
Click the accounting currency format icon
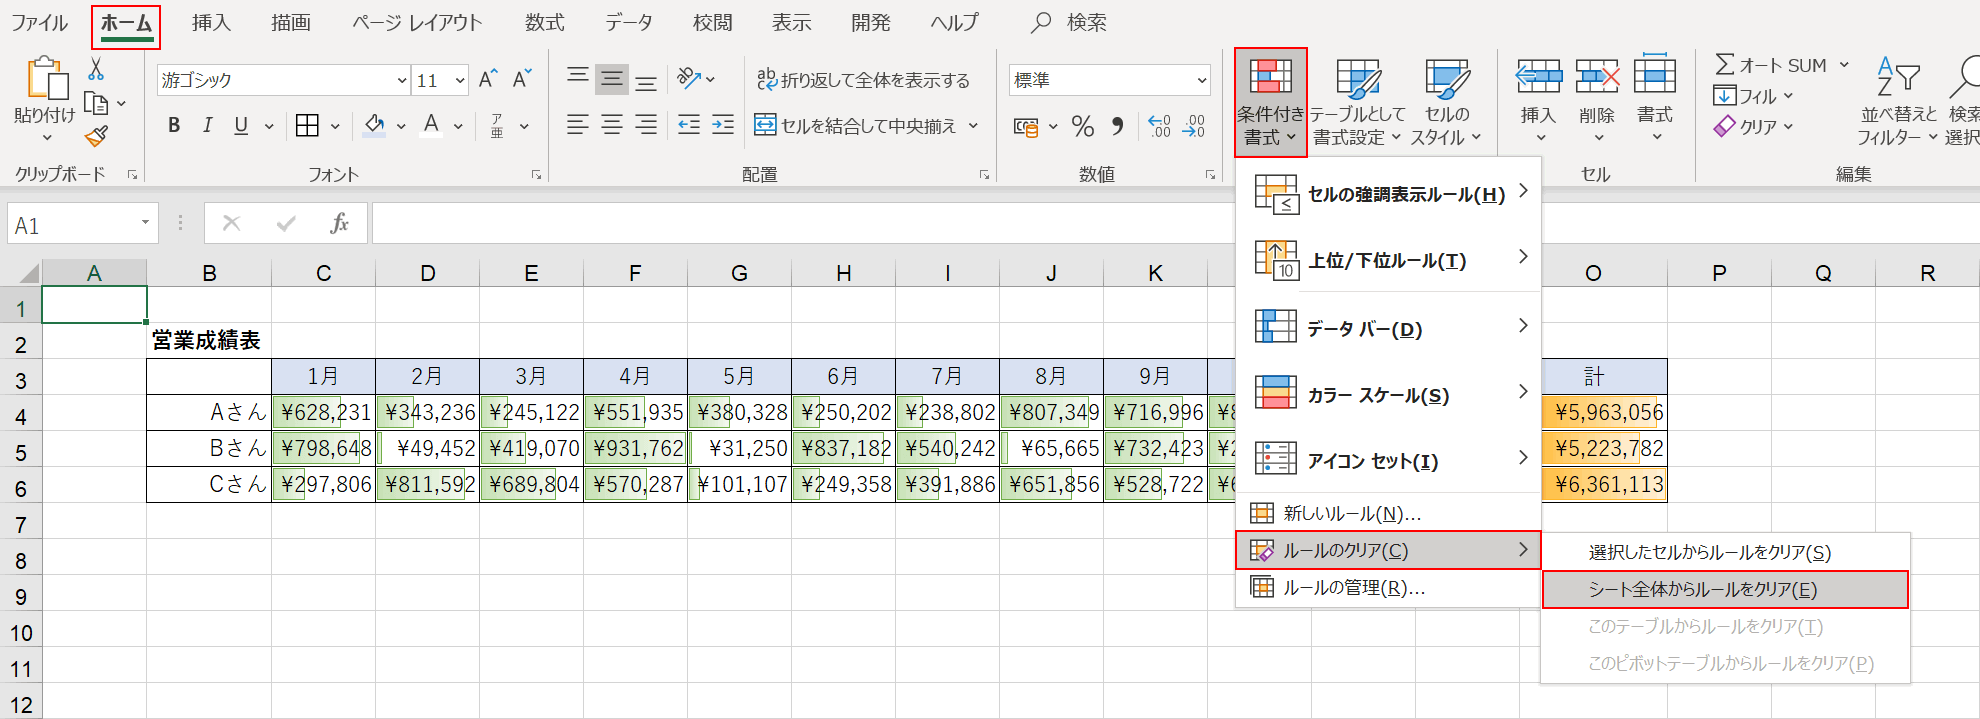(1026, 127)
